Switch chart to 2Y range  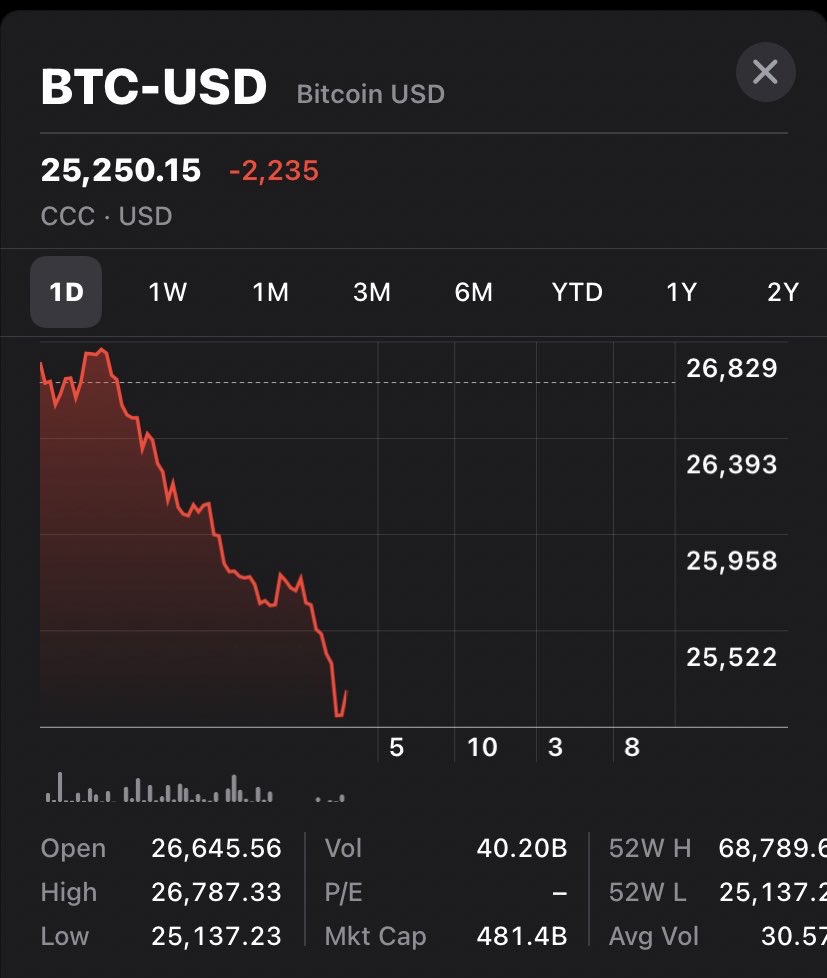(x=783, y=292)
